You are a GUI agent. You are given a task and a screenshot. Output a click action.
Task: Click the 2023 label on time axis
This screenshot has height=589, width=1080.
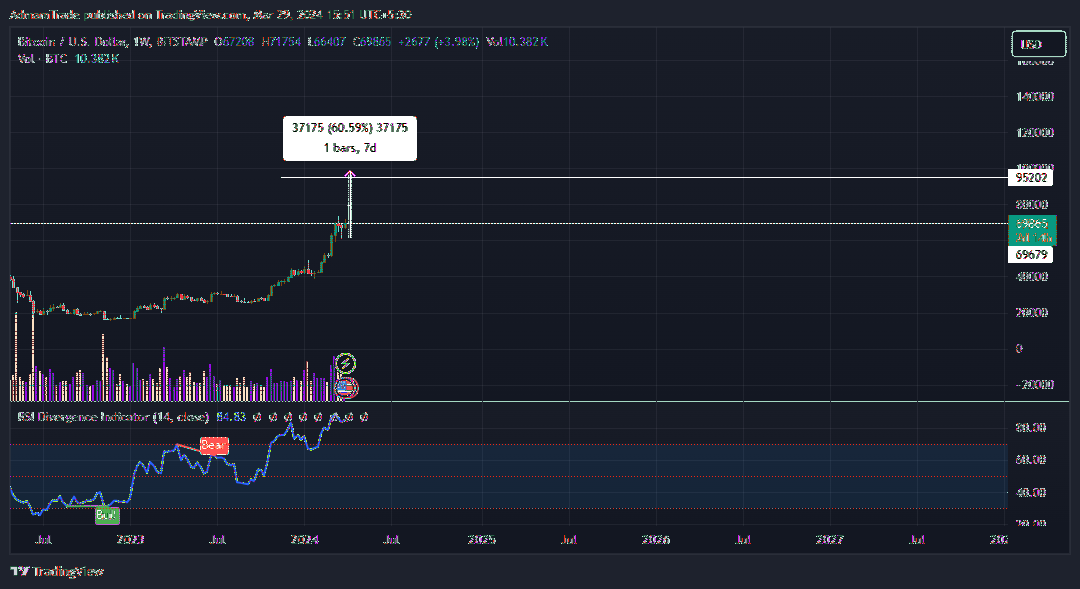click(x=130, y=539)
